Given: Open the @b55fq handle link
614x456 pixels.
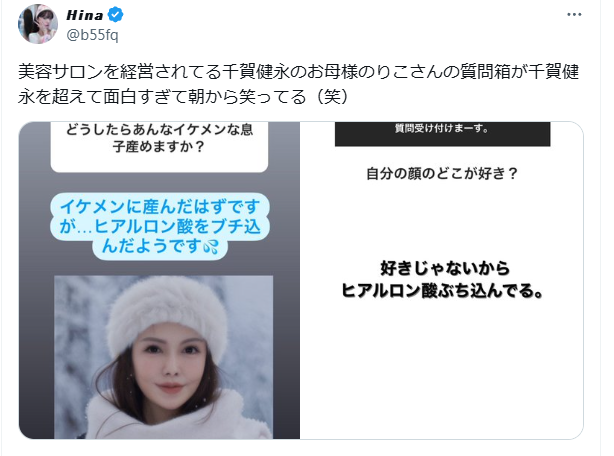Looking at the screenshot, I should pos(92,35).
